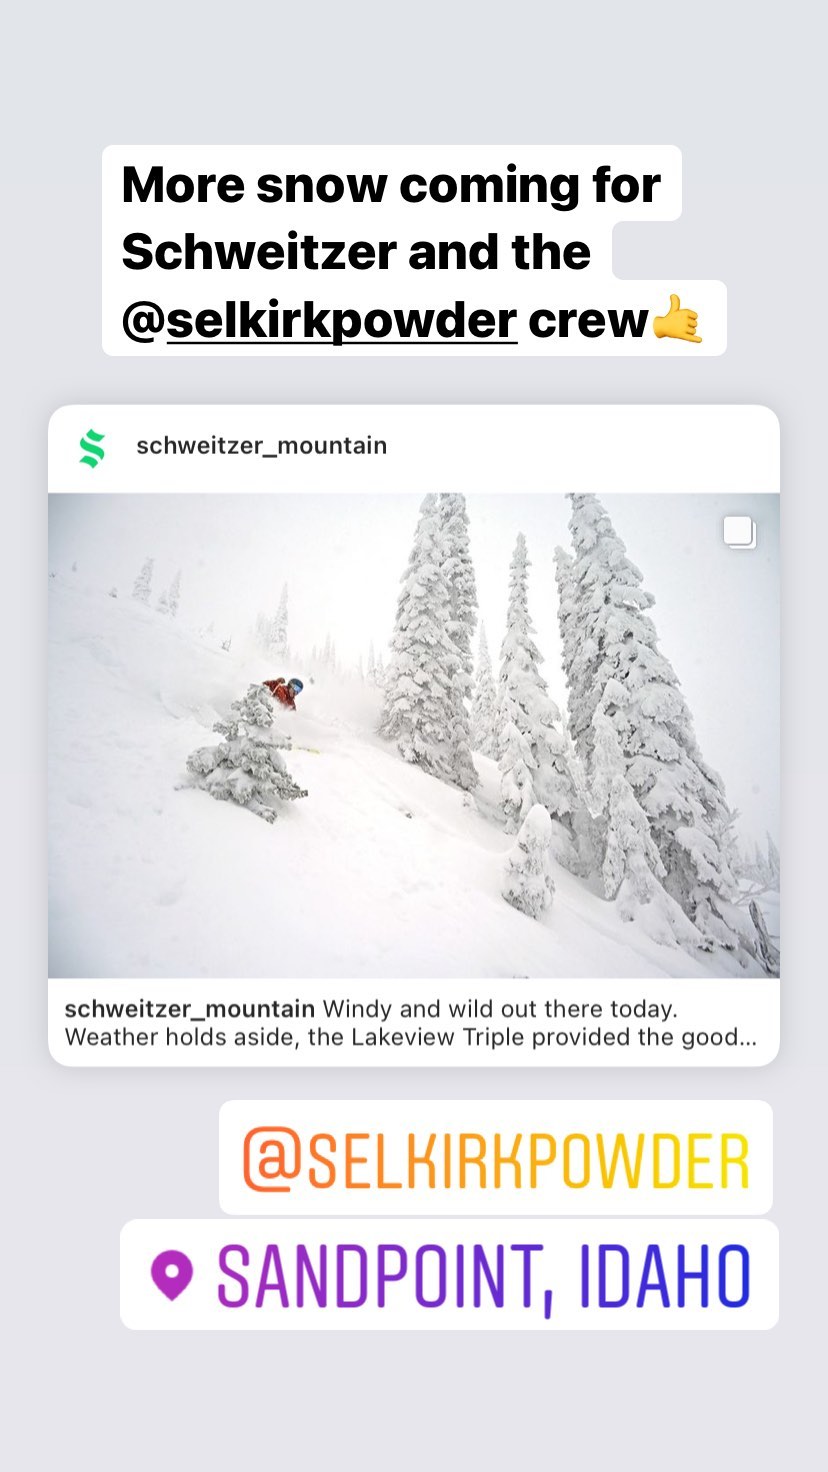Open the schweitzer_mountain username in the post header
The width and height of the screenshot is (828, 1472).
pos(261,446)
